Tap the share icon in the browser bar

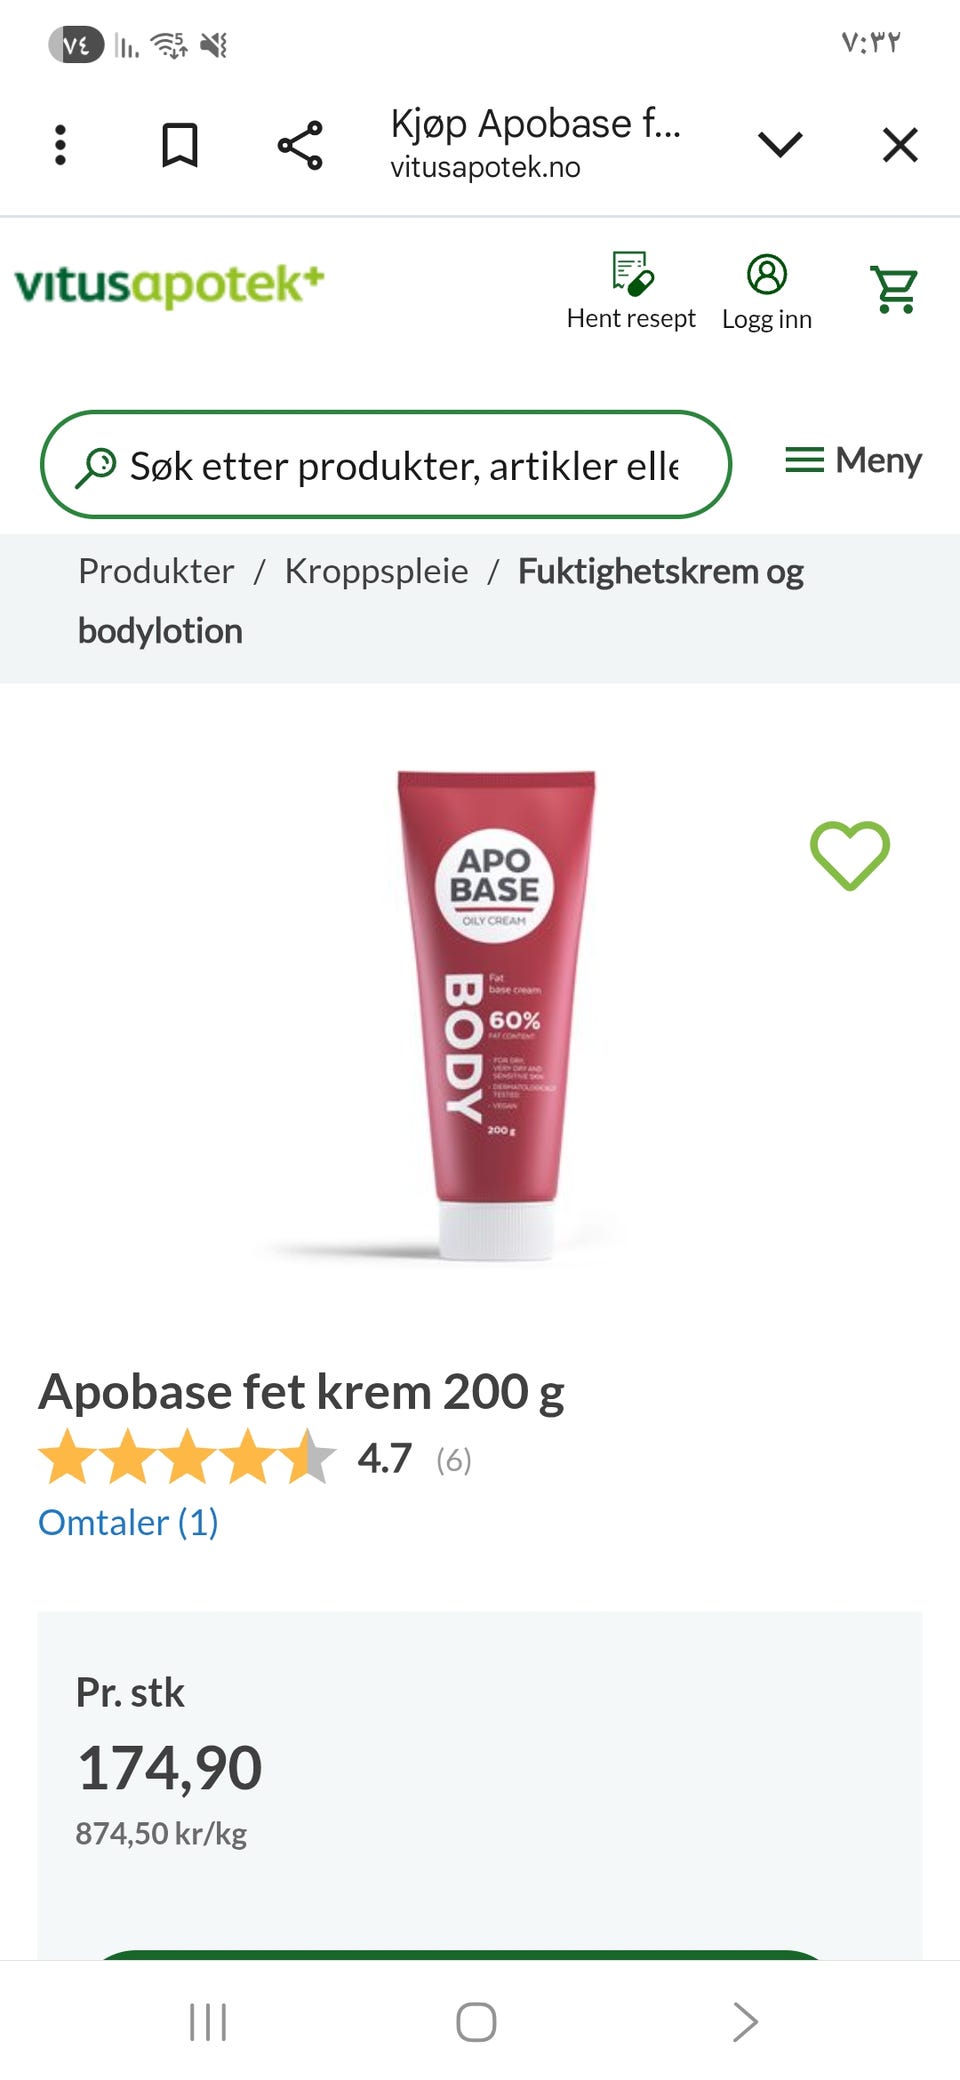300,145
